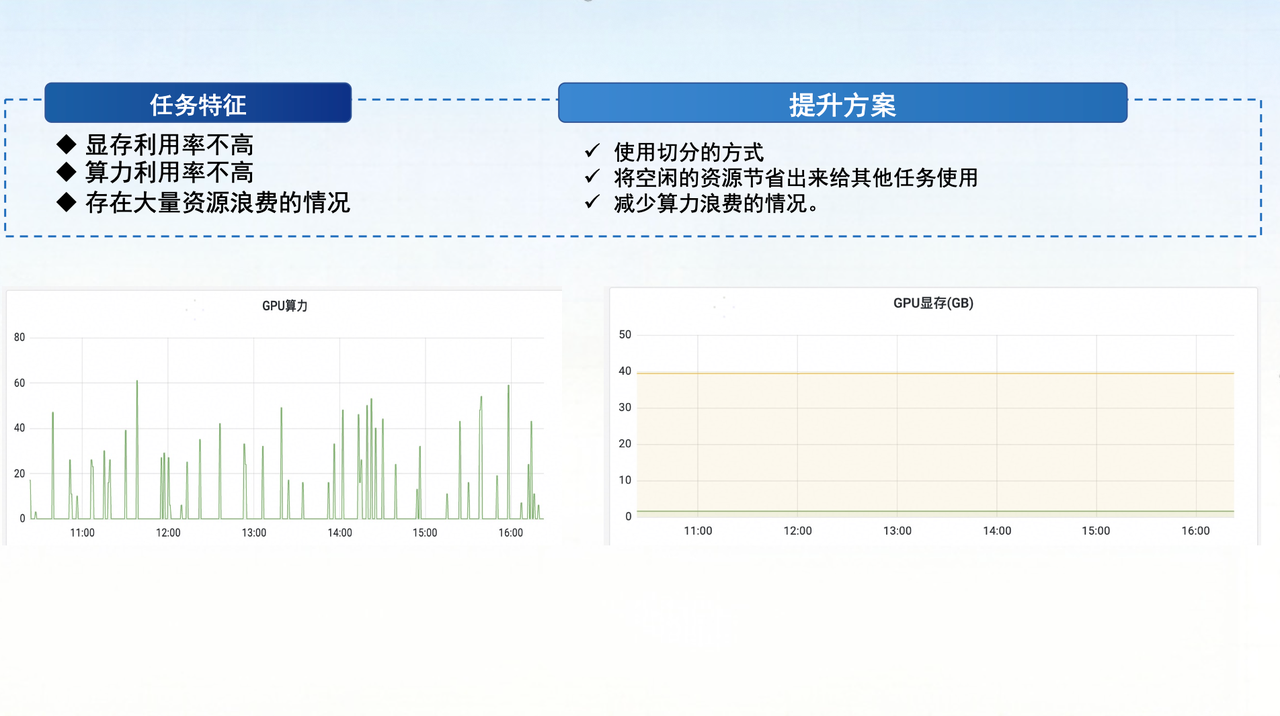Click the GPU显存(GB) chart title

[933, 303]
